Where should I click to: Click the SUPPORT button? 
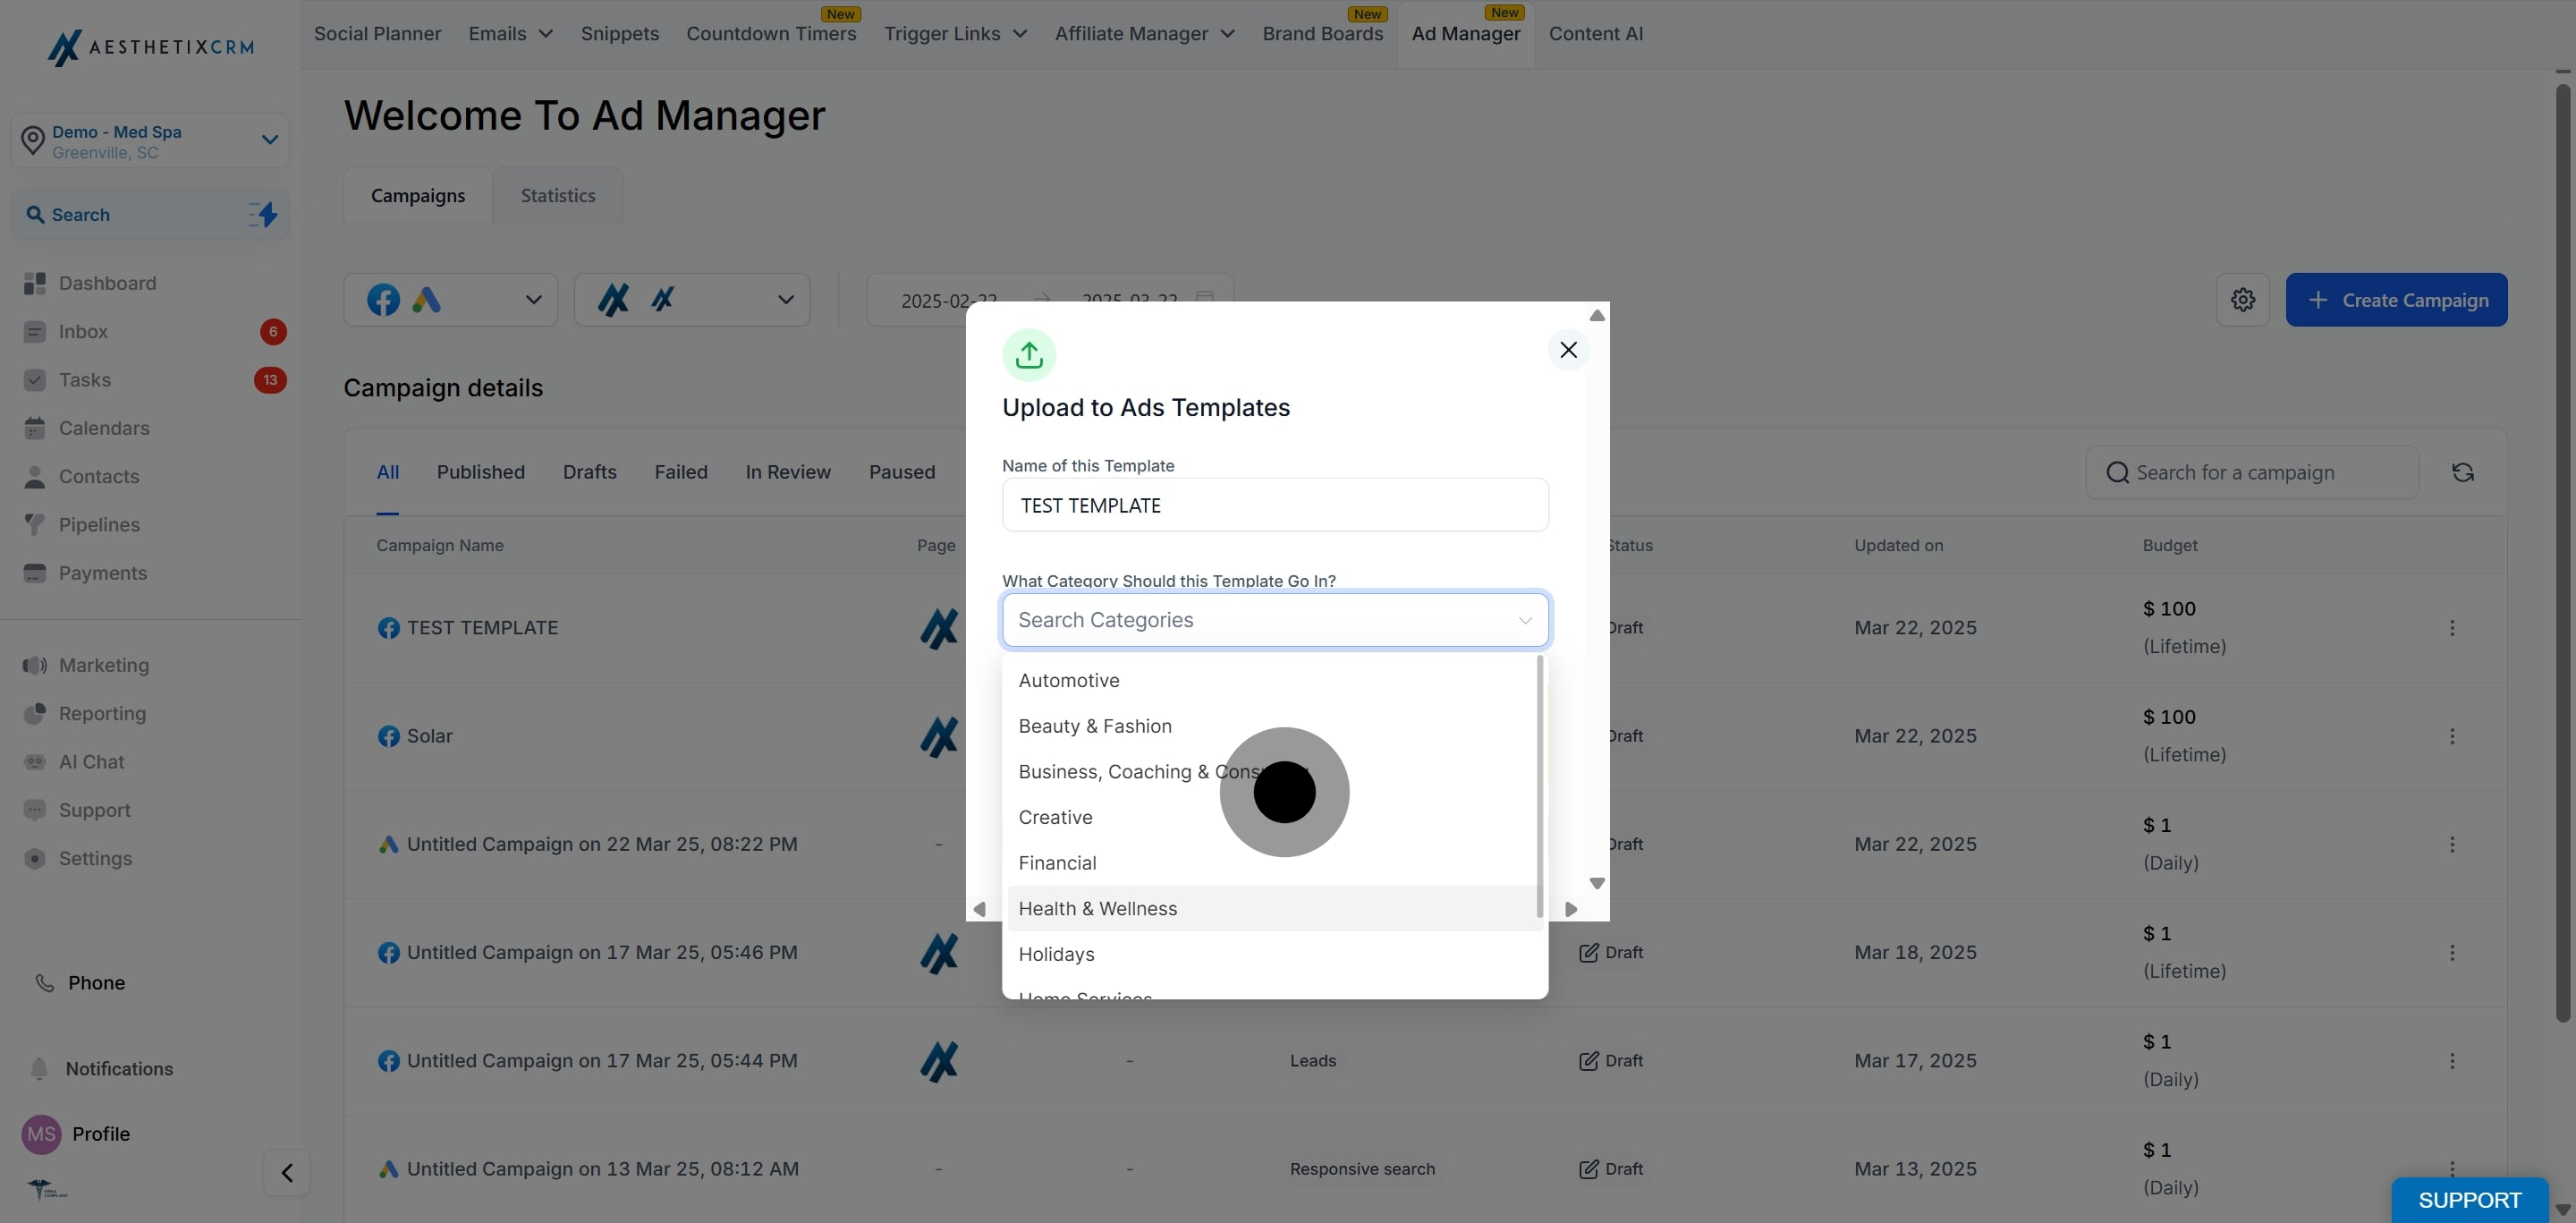[2469, 1200]
